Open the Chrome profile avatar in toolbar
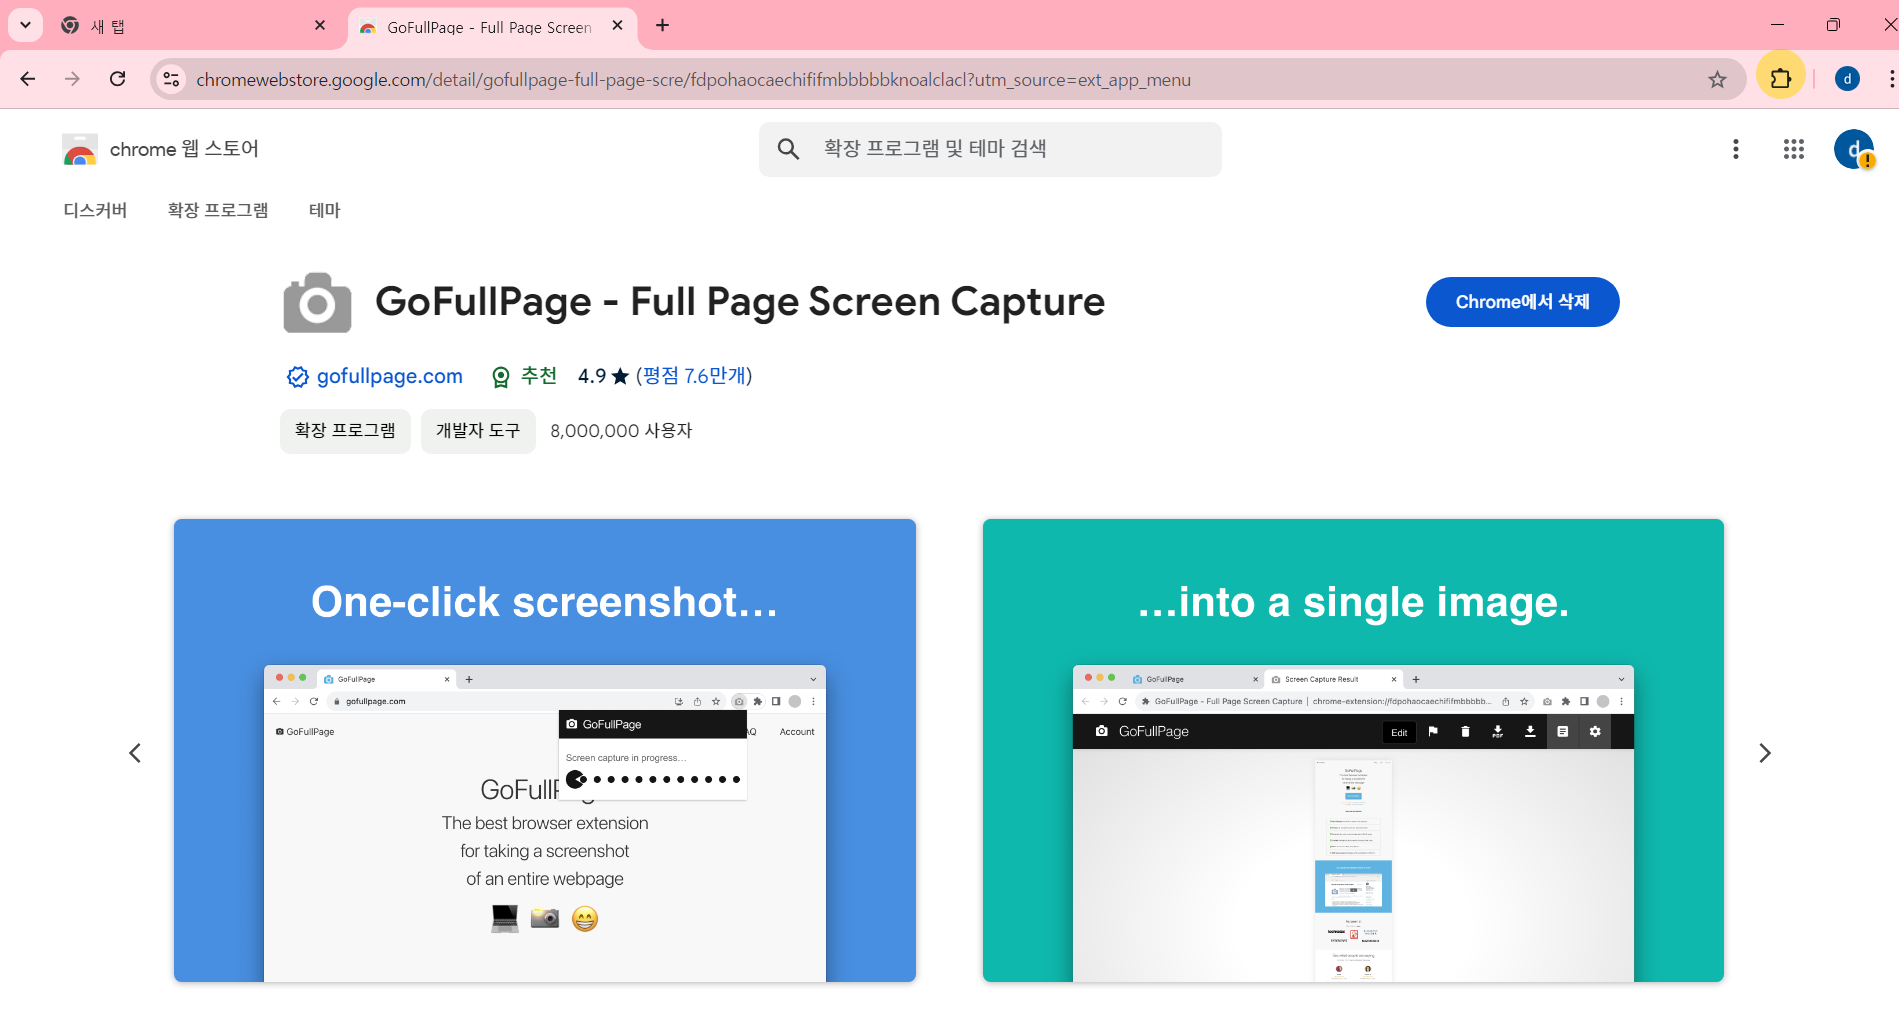The image size is (1899, 1020). (x=1847, y=79)
